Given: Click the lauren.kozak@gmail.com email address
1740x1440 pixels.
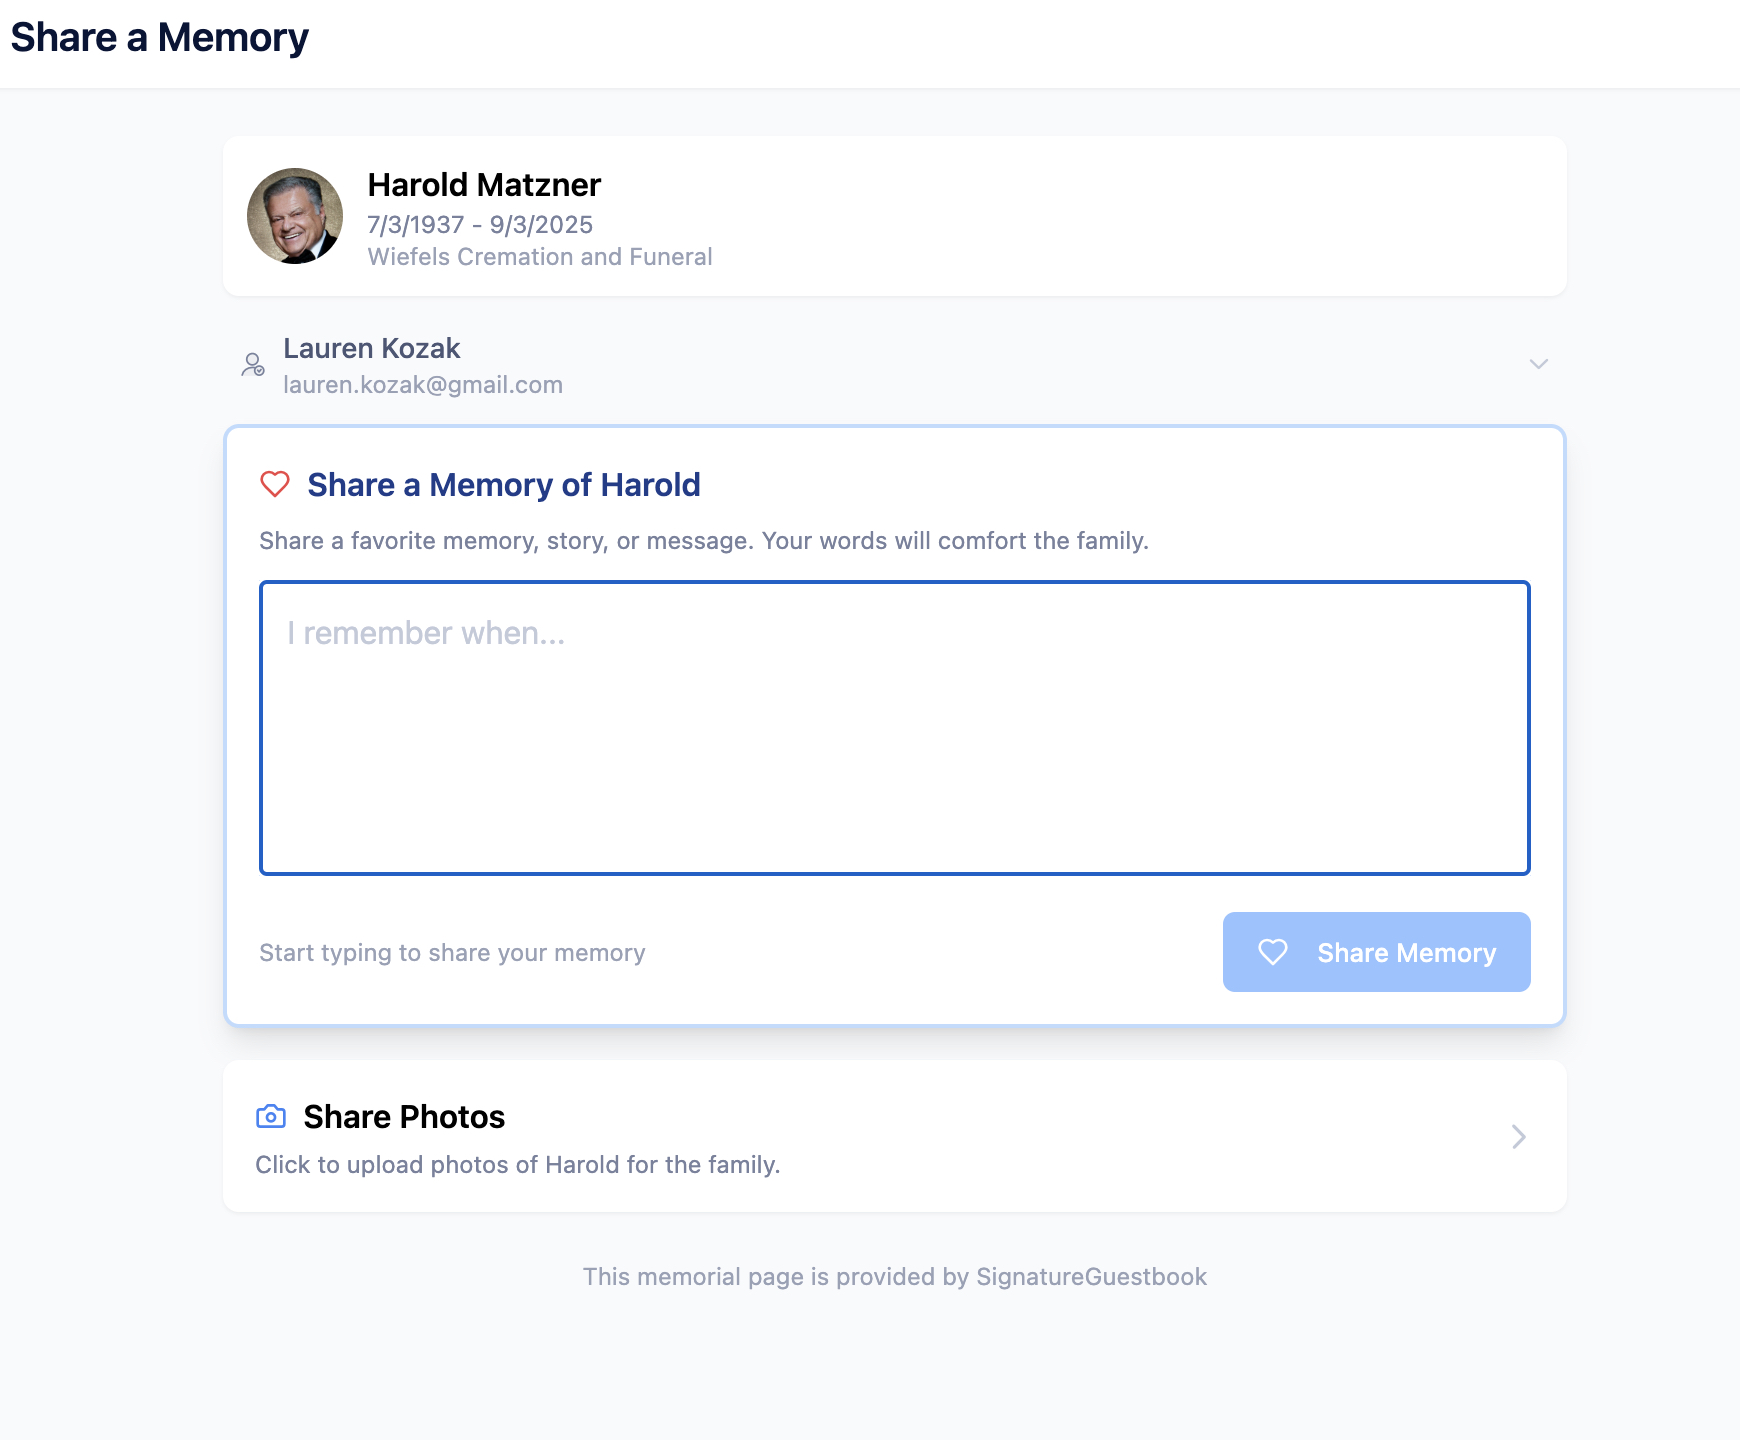Looking at the screenshot, I should [x=423, y=385].
